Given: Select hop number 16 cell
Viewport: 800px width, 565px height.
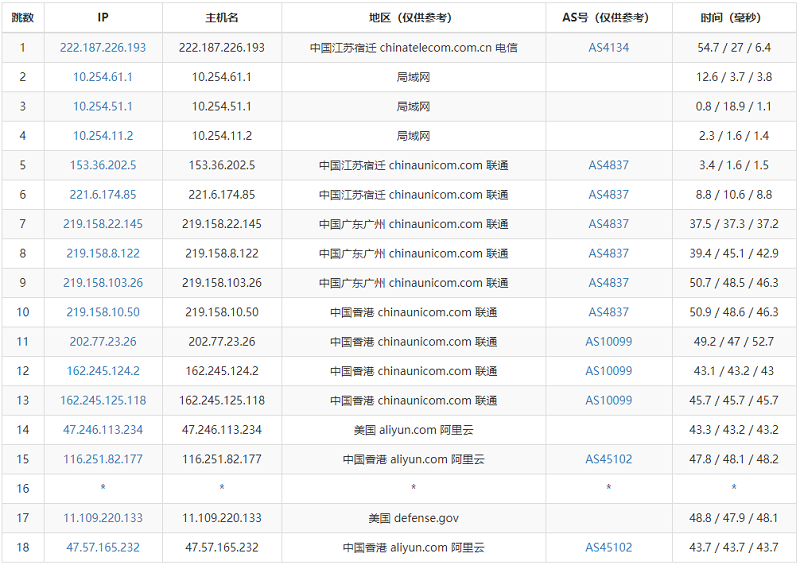Looking at the screenshot, I should point(23,488).
